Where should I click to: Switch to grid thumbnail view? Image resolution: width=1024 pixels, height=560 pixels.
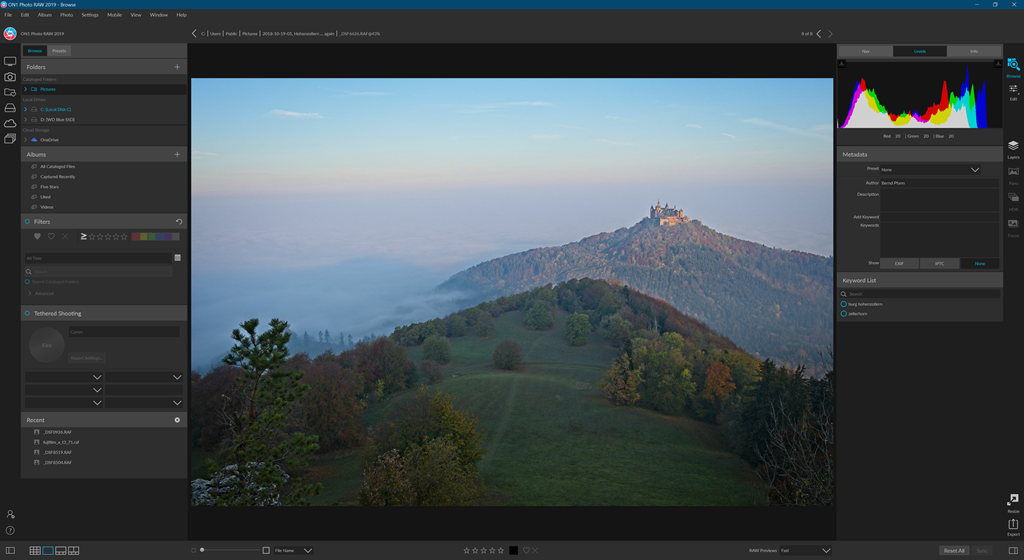pyautogui.click(x=35, y=551)
